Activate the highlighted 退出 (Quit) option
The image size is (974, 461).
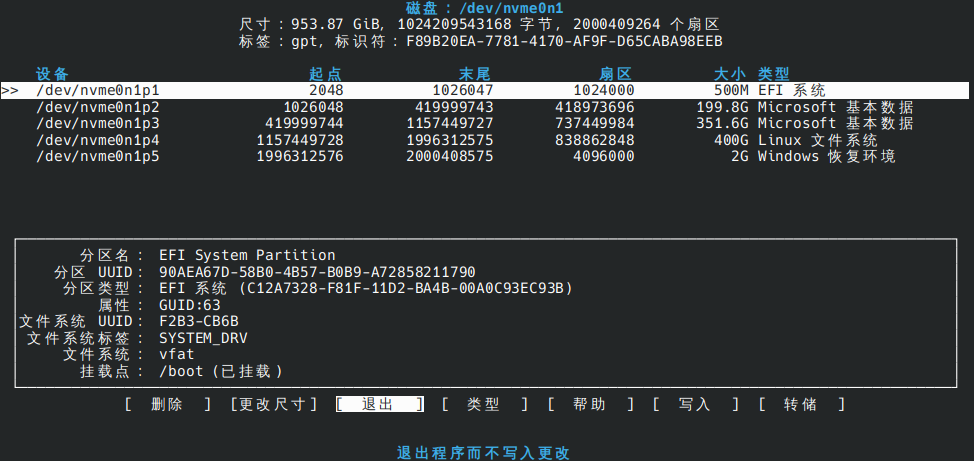point(378,404)
